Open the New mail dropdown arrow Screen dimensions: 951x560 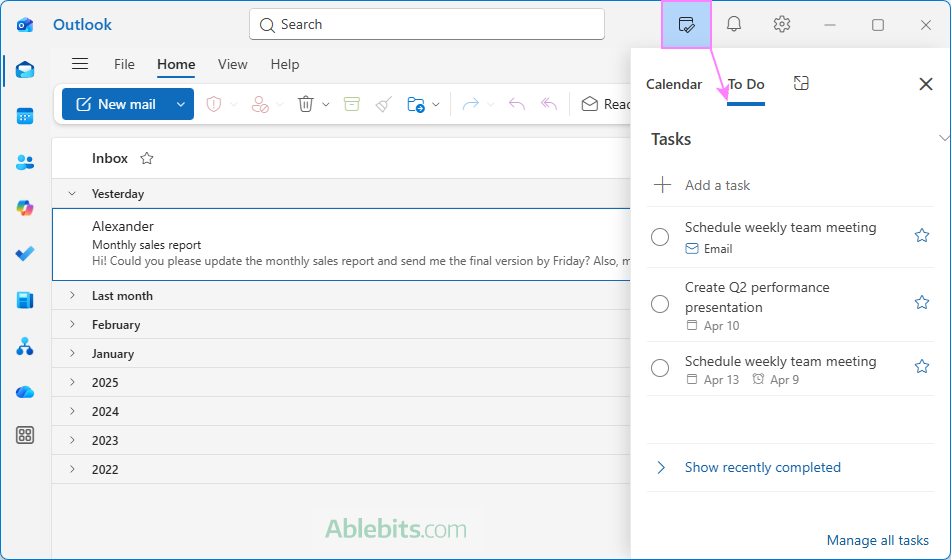point(181,104)
